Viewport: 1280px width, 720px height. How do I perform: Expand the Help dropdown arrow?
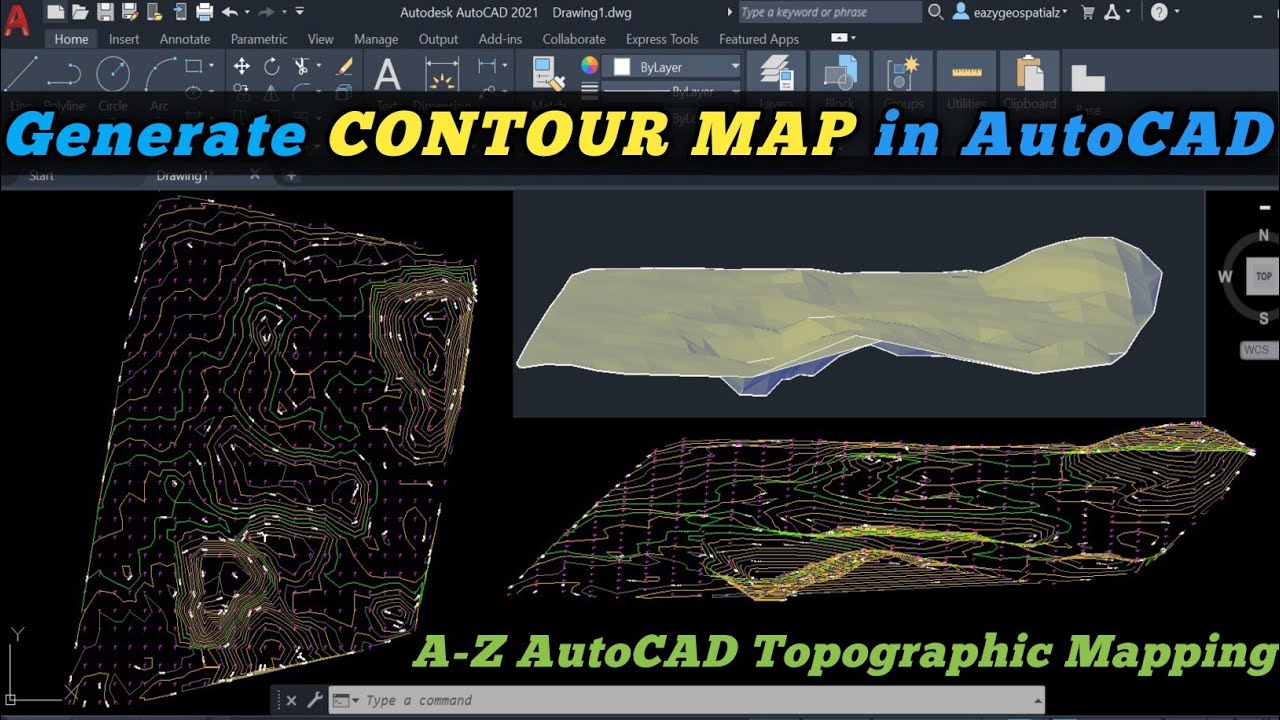tap(1176, 12)
